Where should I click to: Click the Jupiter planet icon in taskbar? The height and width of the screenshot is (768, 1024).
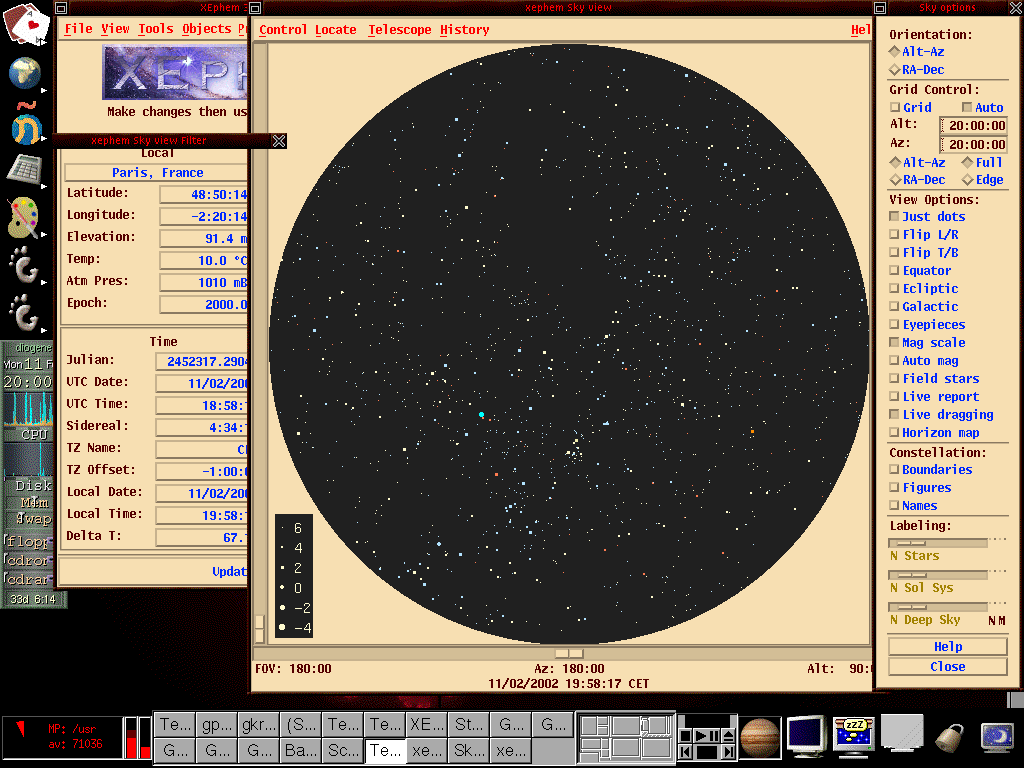point(759,738)
